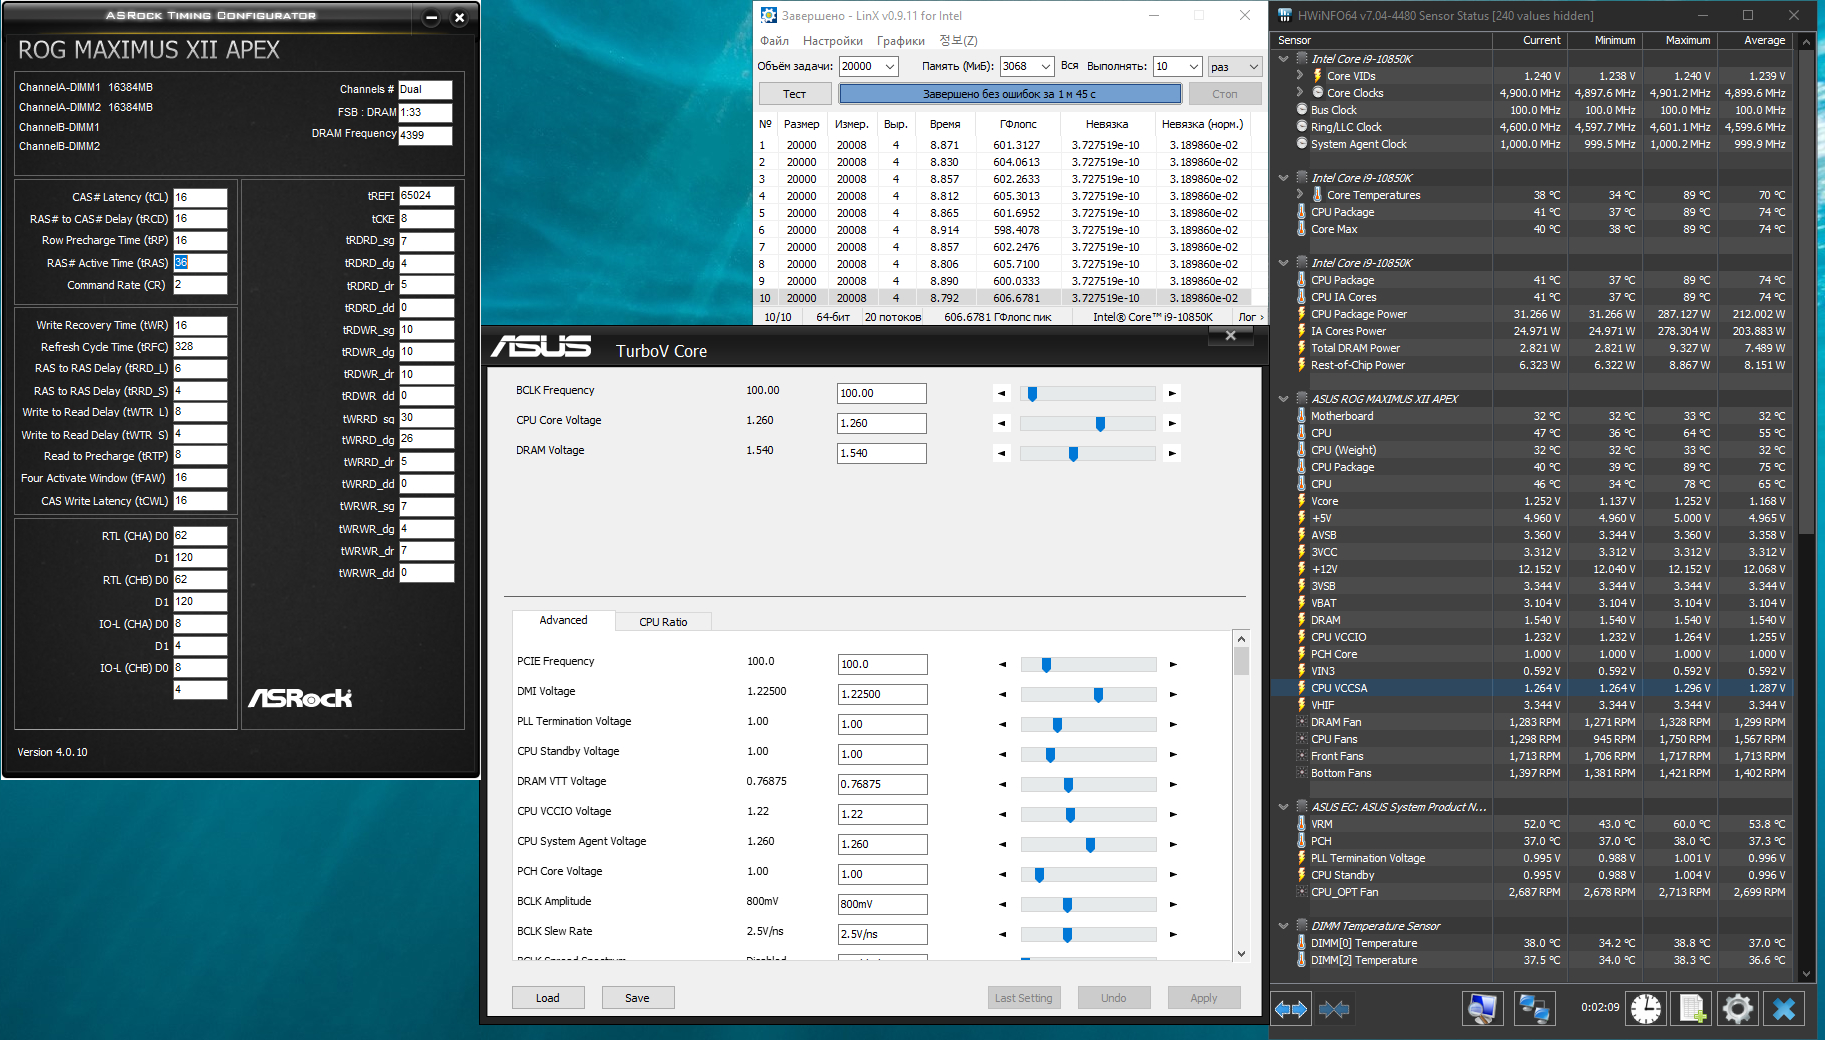The image size is (1825, 1040).
Task: Increase PCH Core Voltage with right arrow
Action: (x=1173, y=874)
